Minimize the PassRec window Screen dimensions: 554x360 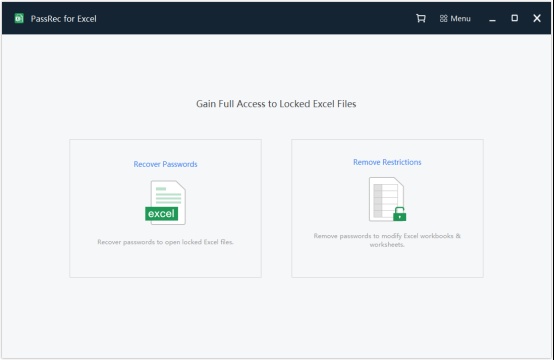(492, 19)
